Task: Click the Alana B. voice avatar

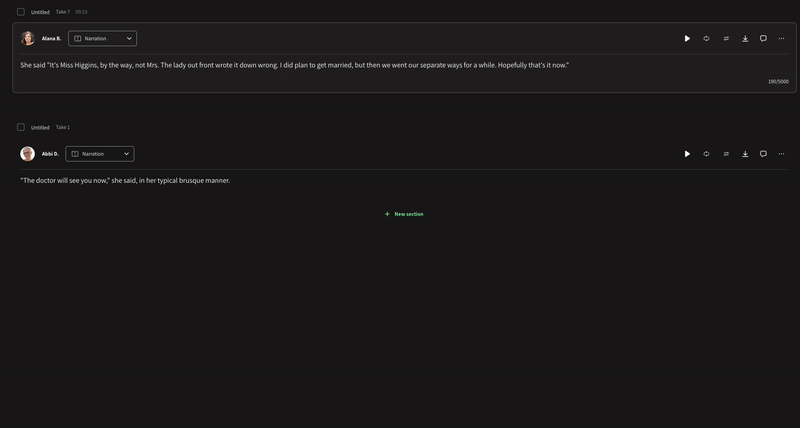Action: point(28,38)
